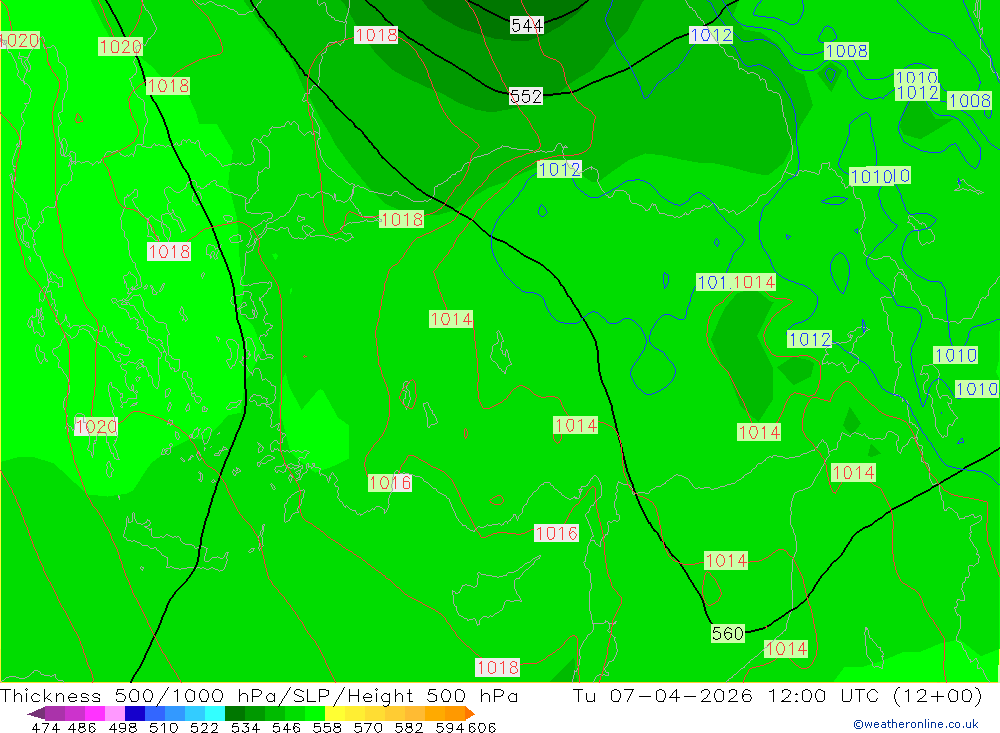Click the overlapping 101010 blue pressure label
The width and height of the screenshot is (1000, 733).
(880, 176)
